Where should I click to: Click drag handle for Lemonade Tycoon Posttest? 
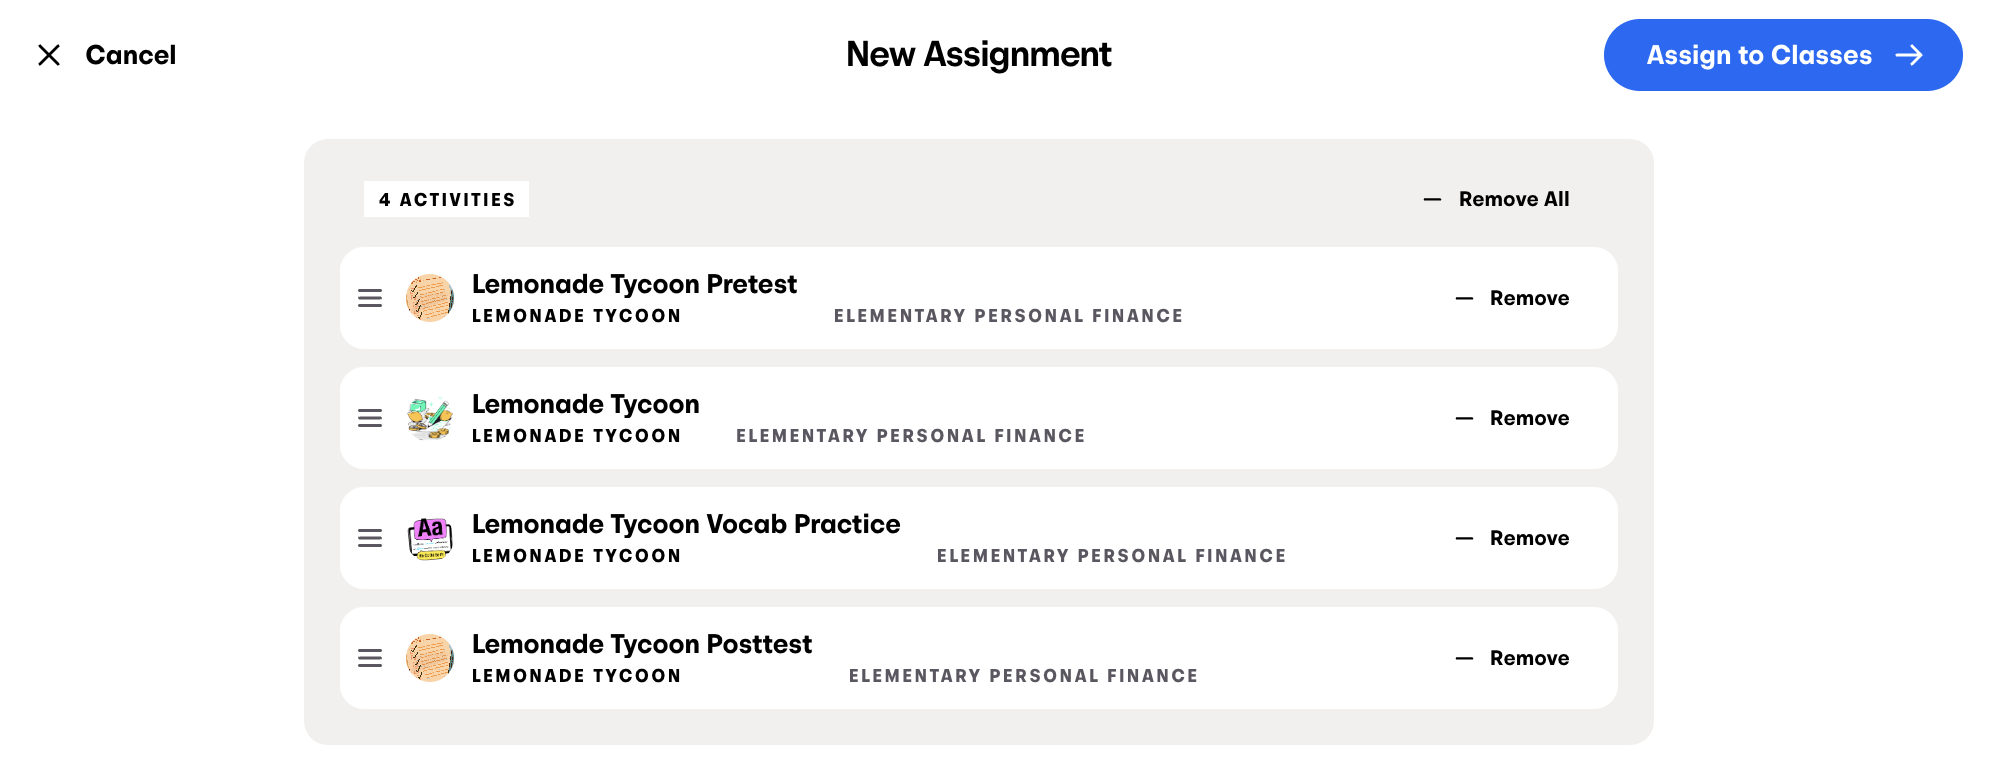(x=370, y=658)
